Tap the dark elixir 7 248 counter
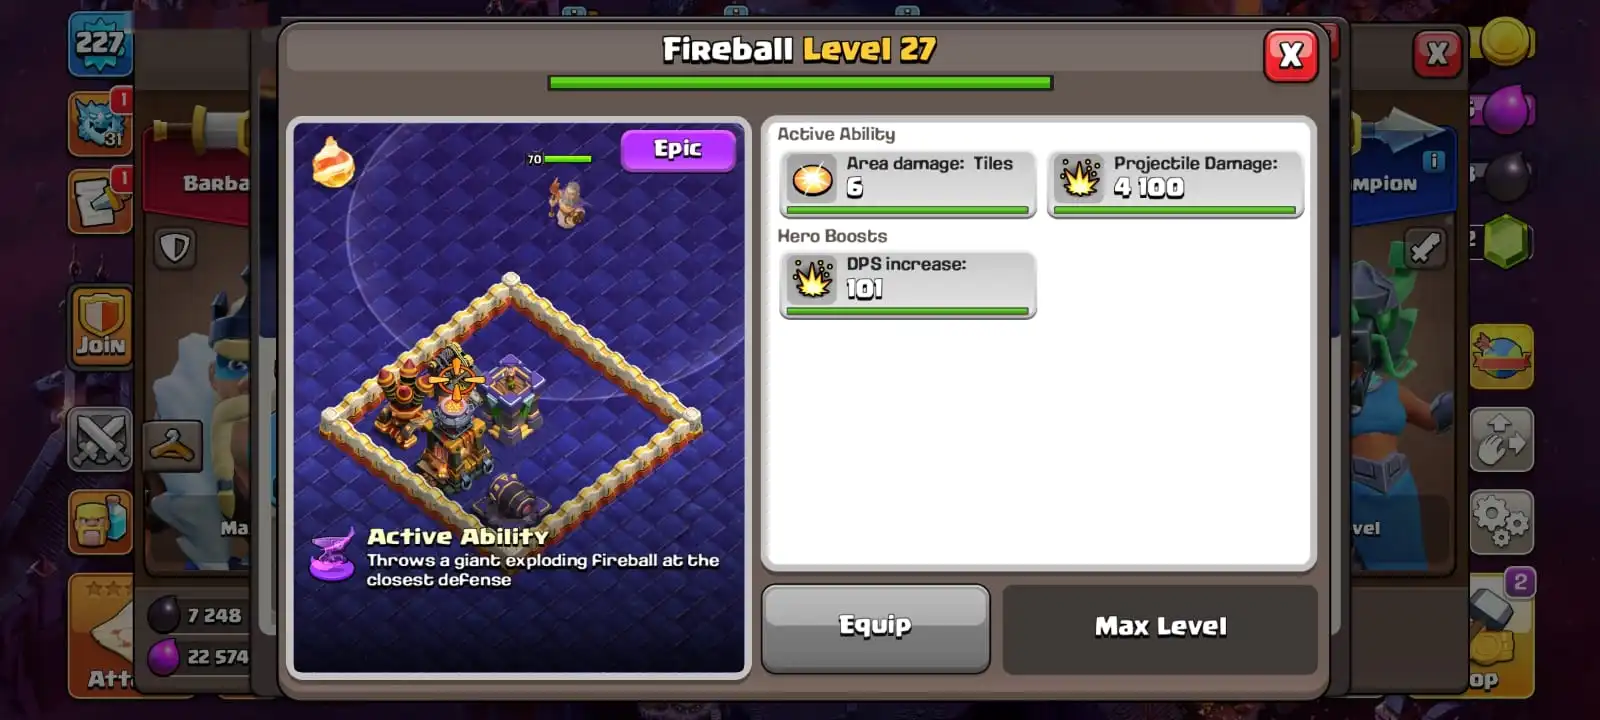This screenshot has height=720, width=1600. pyautogui.click(x=197, y=615)
